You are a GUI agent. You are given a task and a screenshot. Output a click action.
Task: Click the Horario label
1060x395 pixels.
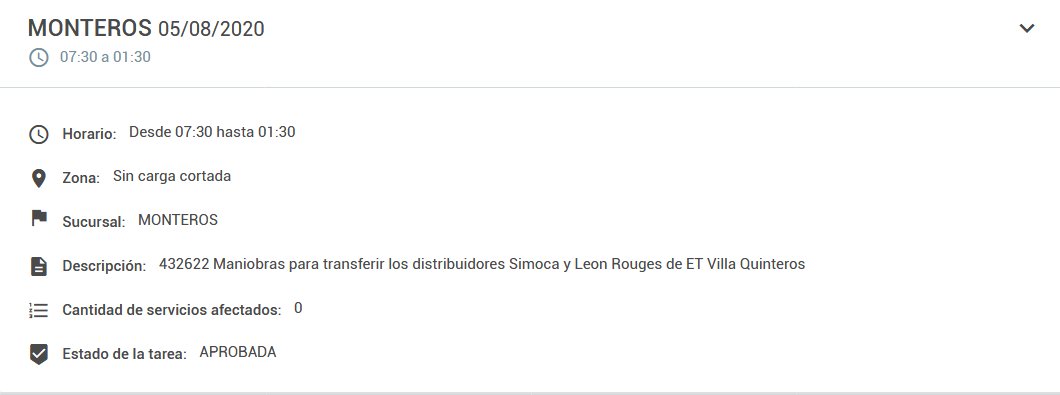click(89, 134)
